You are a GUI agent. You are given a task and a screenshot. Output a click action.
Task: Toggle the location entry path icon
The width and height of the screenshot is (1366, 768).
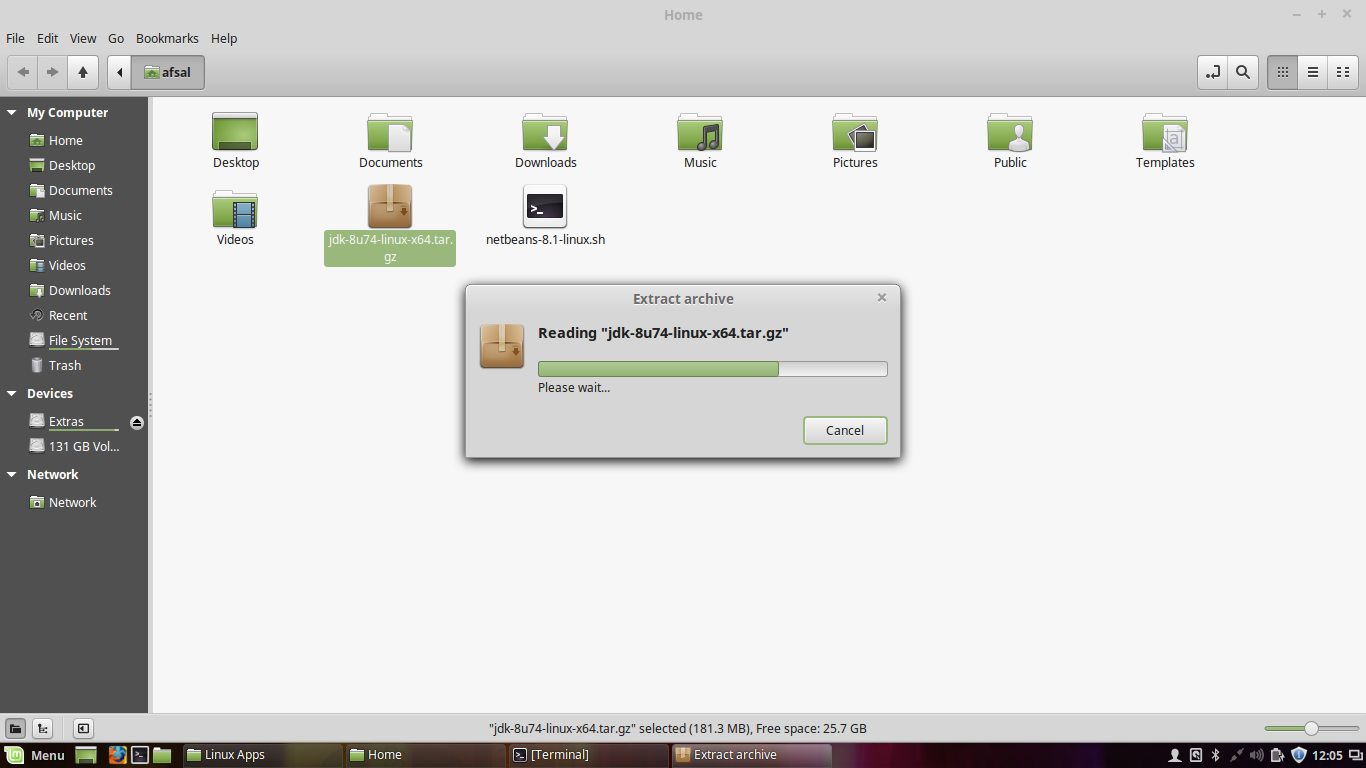(x=1213, y=72)
